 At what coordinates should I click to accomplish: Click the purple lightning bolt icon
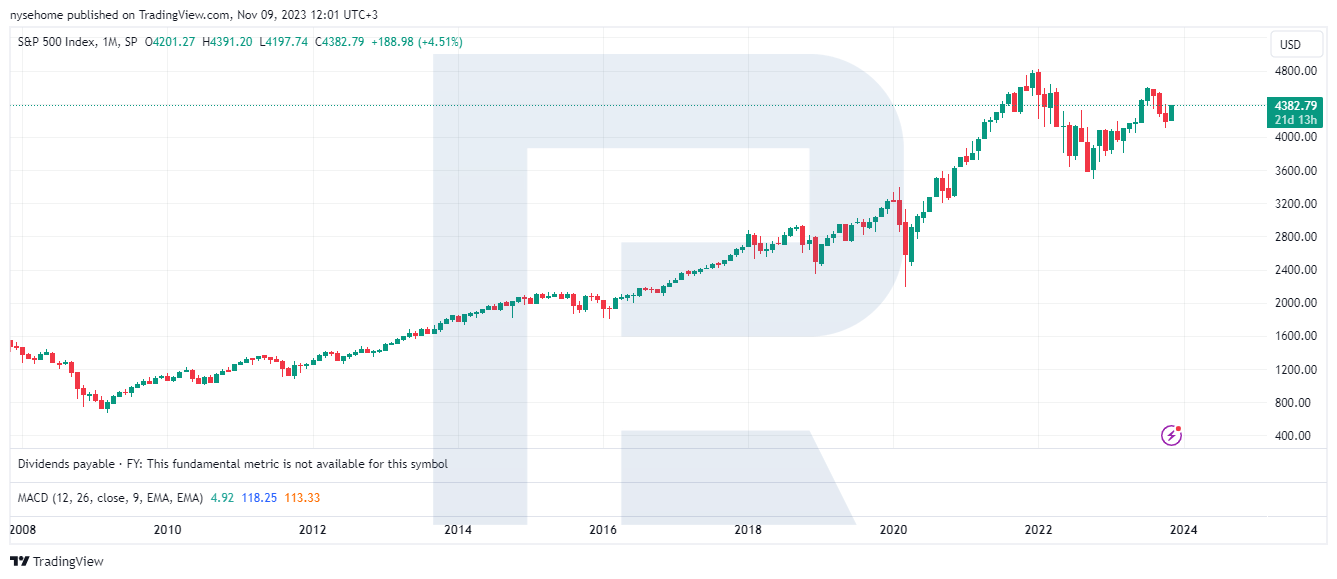[x=1171, y=435]
